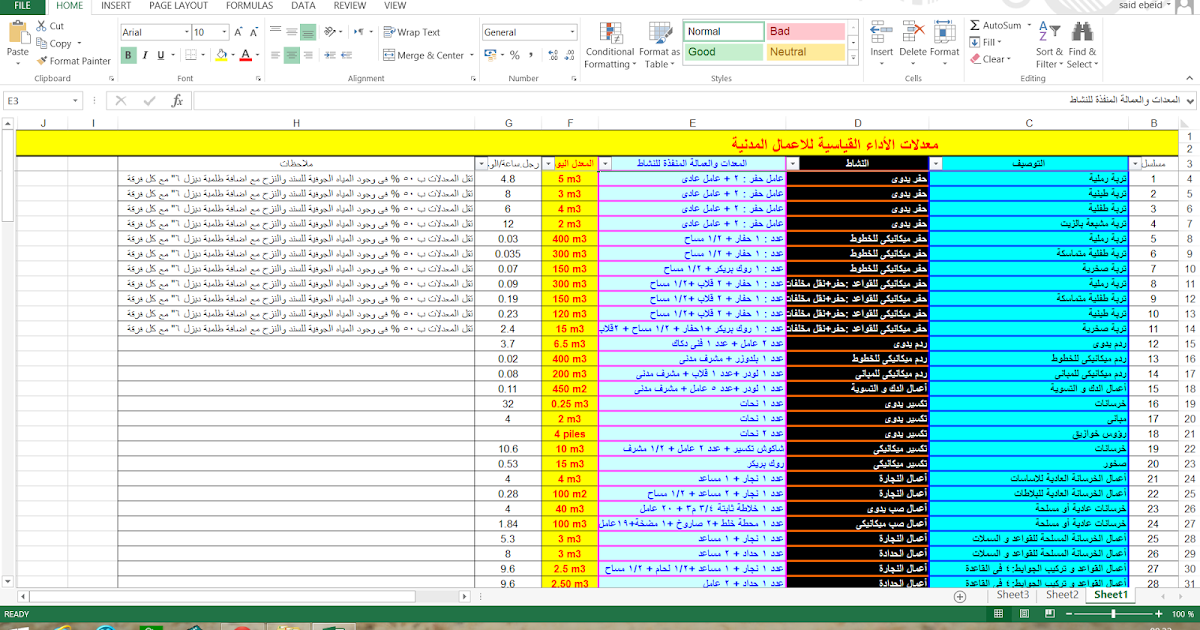The height and width of the screenshot is (630, 1200).
Task: Click Format cells icon
Action: click(x=945, y=33)
